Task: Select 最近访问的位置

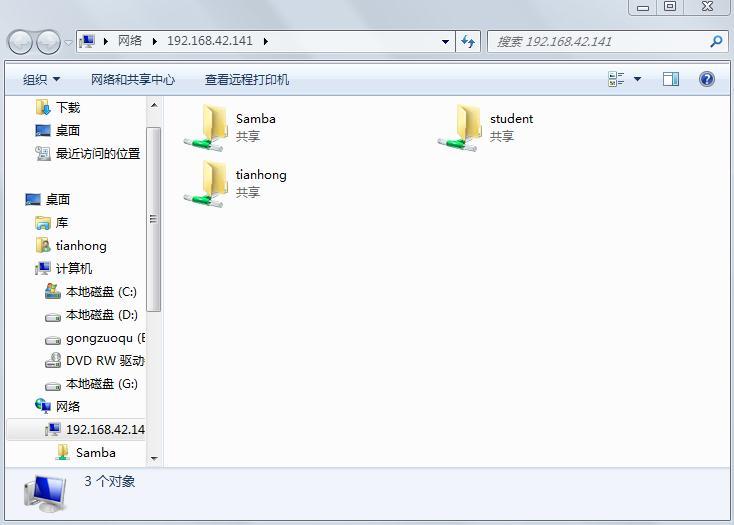Action: [88, 153]
